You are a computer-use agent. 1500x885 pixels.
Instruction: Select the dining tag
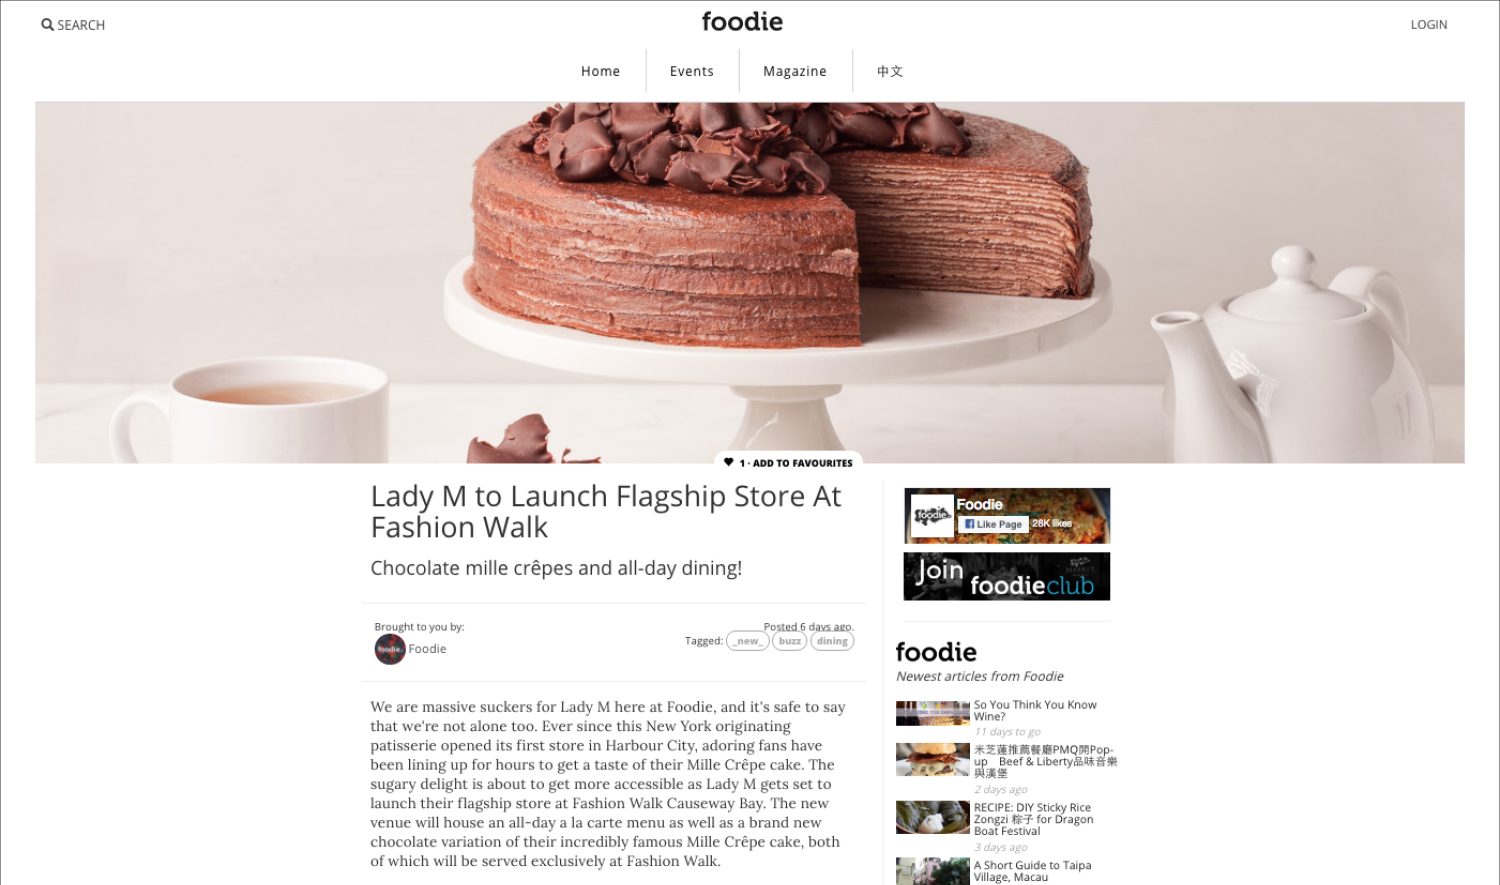[832, 641]
